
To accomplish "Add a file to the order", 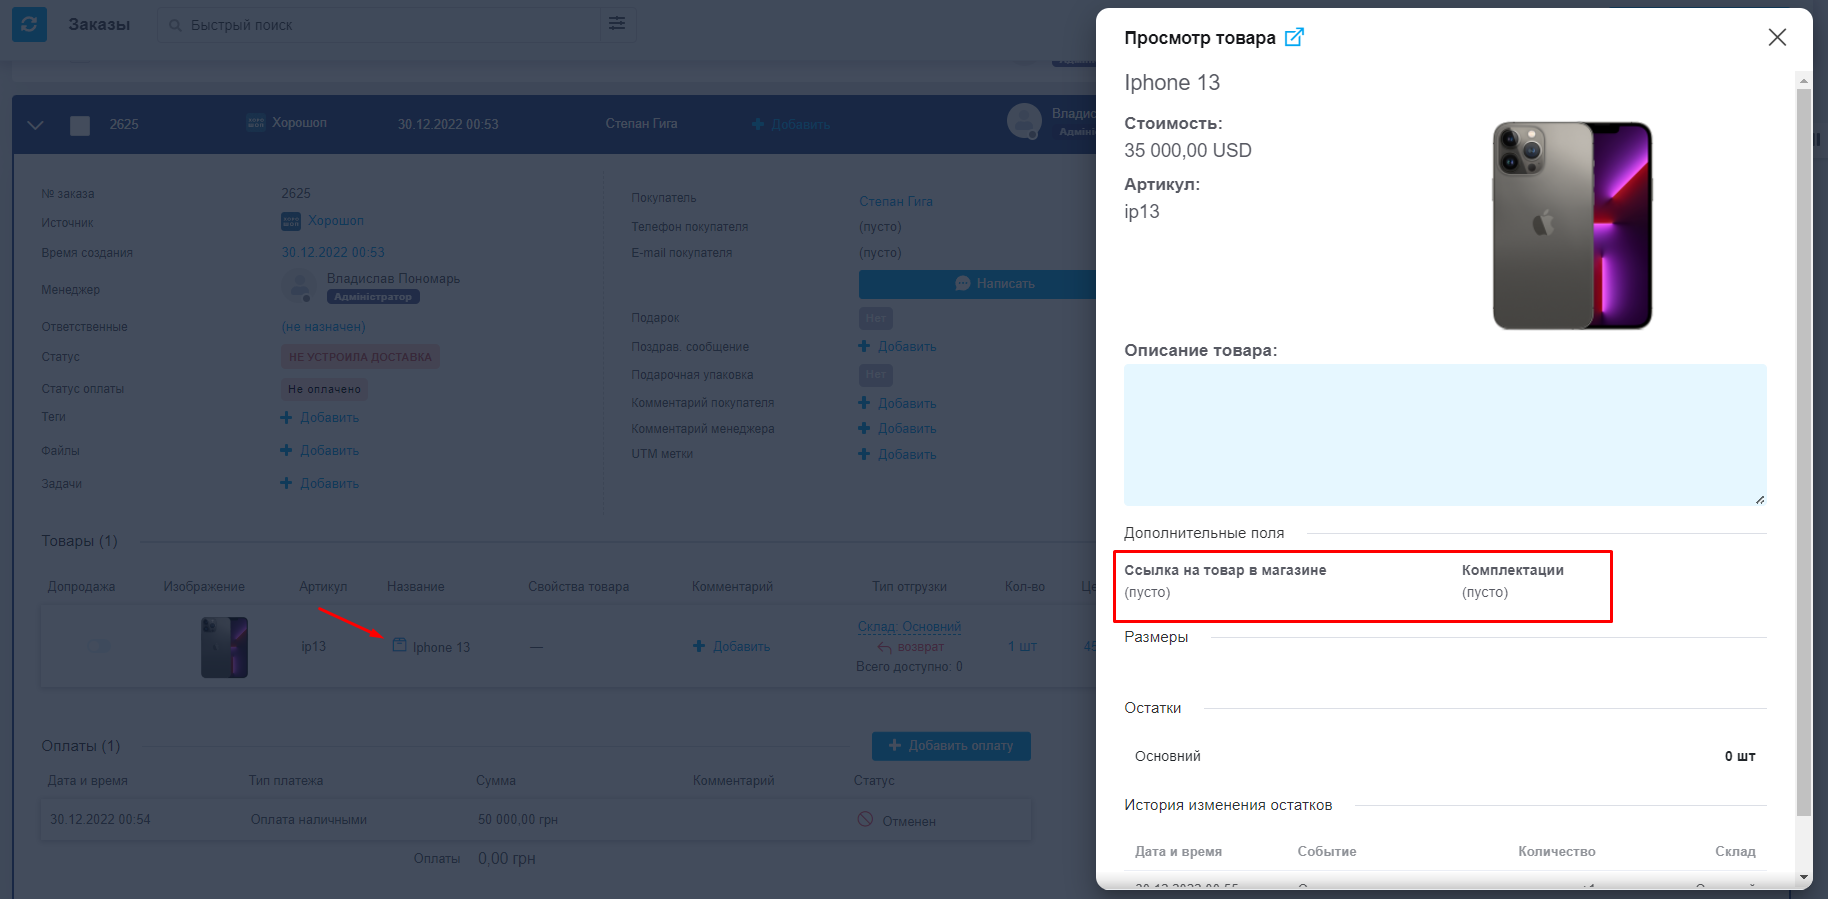I will [320, 451].
